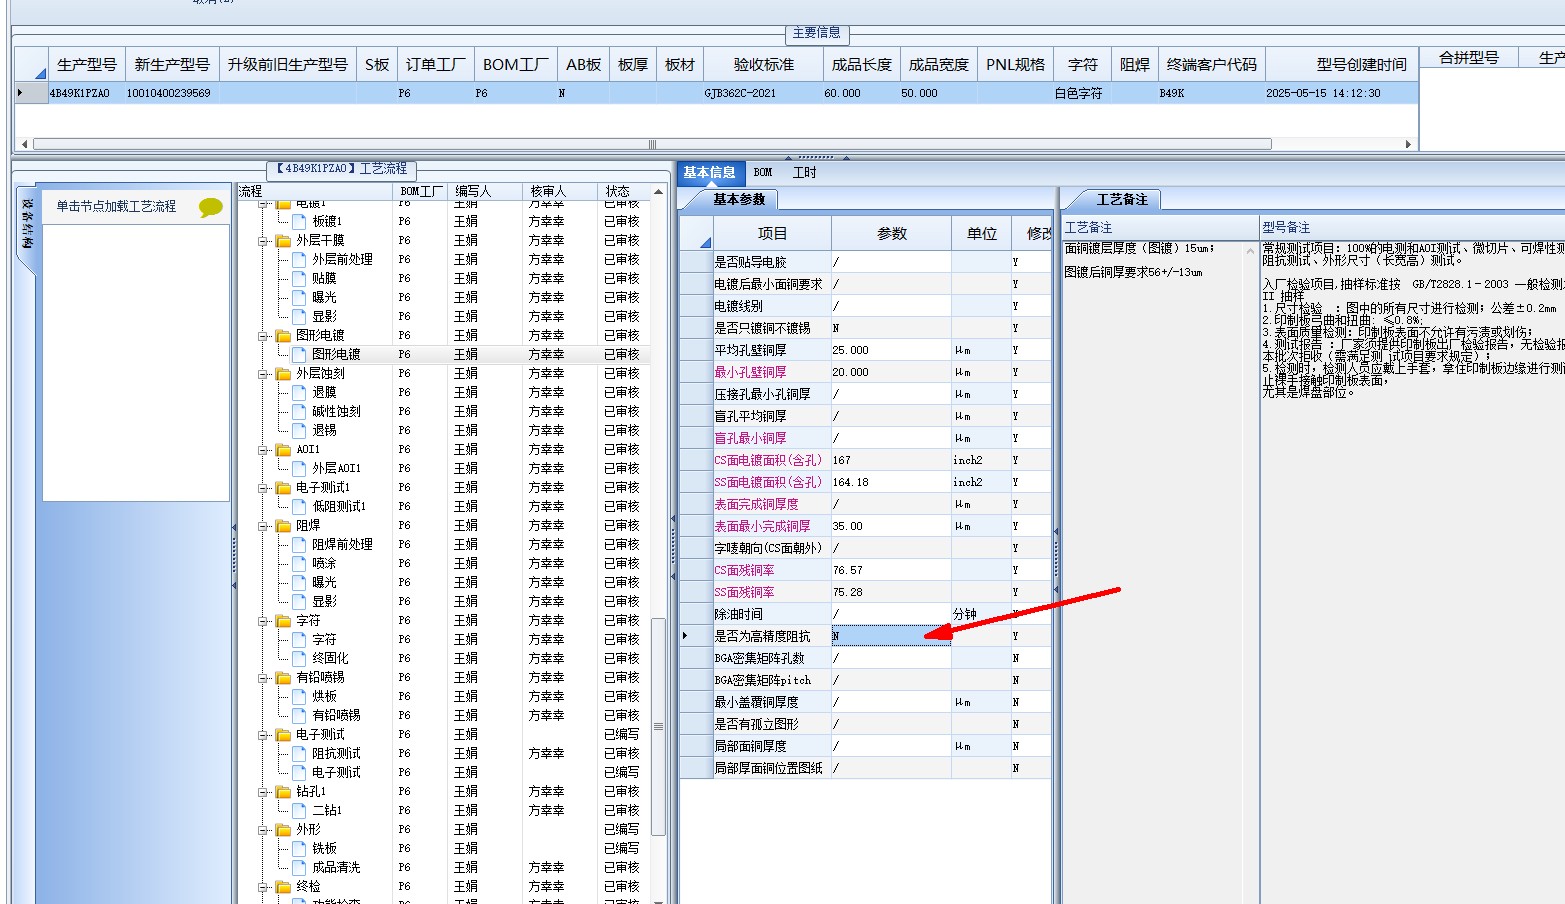Select the 图形电镀 child process row

[336, 354]
